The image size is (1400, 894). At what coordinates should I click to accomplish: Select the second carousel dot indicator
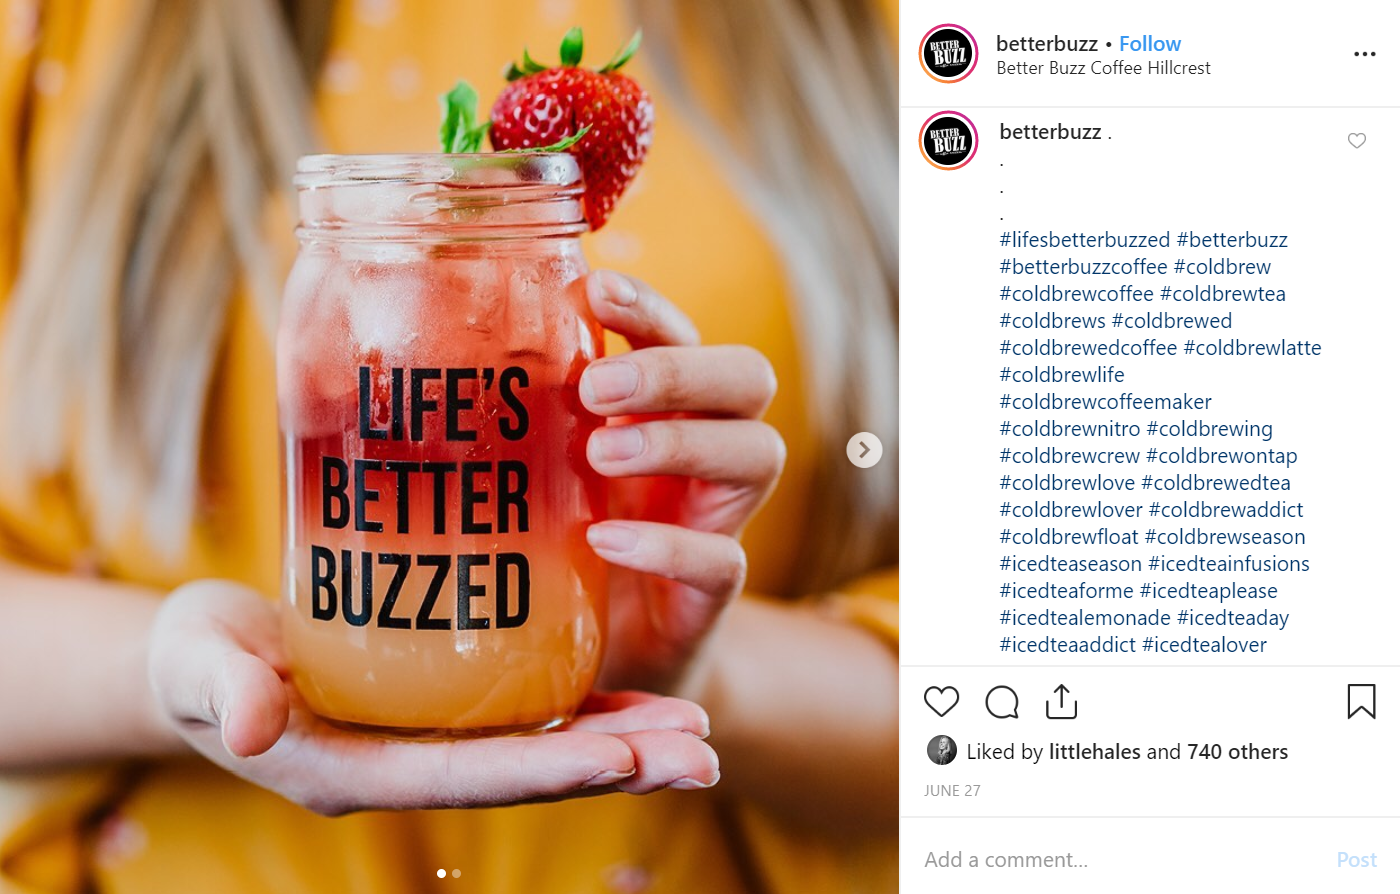457,874
